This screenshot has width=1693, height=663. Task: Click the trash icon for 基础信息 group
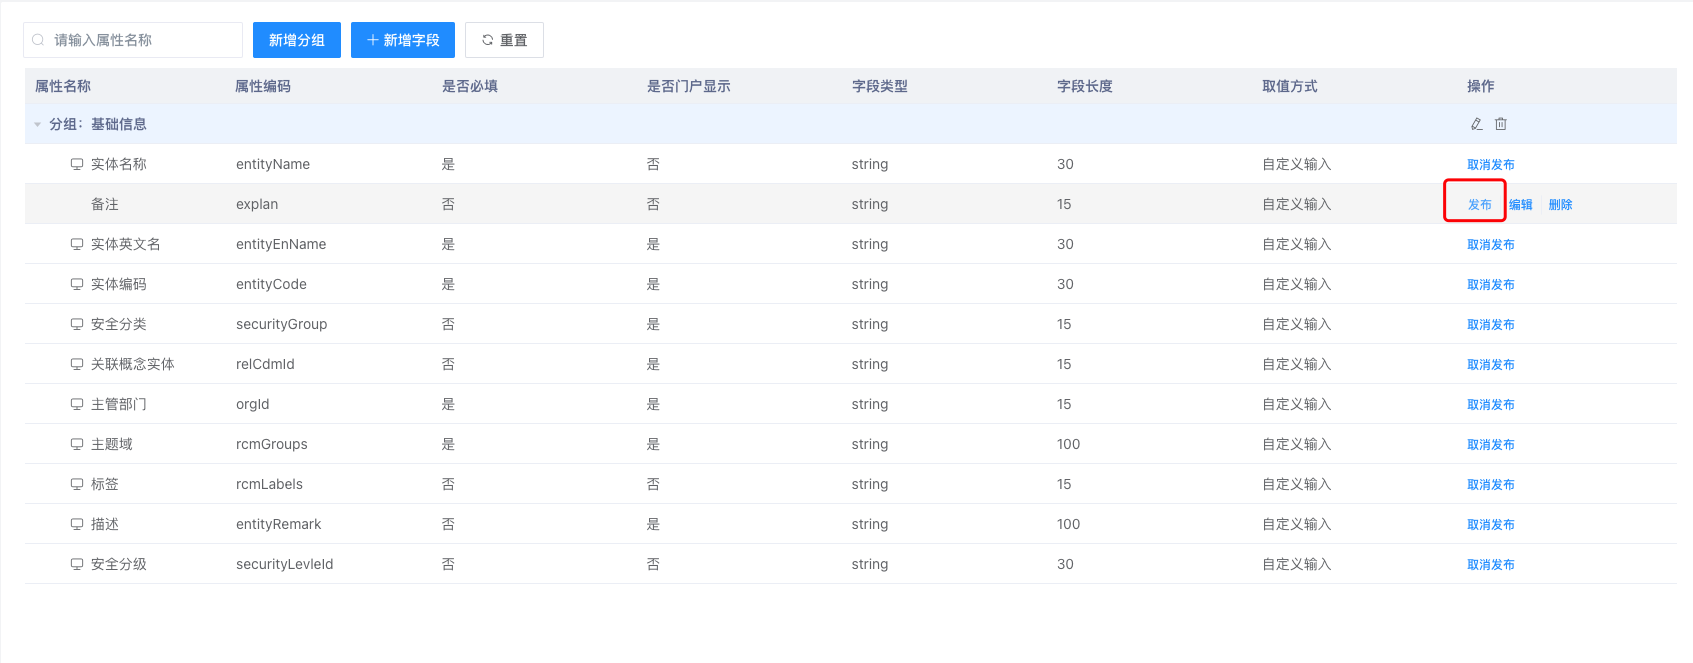point(1501,124)
